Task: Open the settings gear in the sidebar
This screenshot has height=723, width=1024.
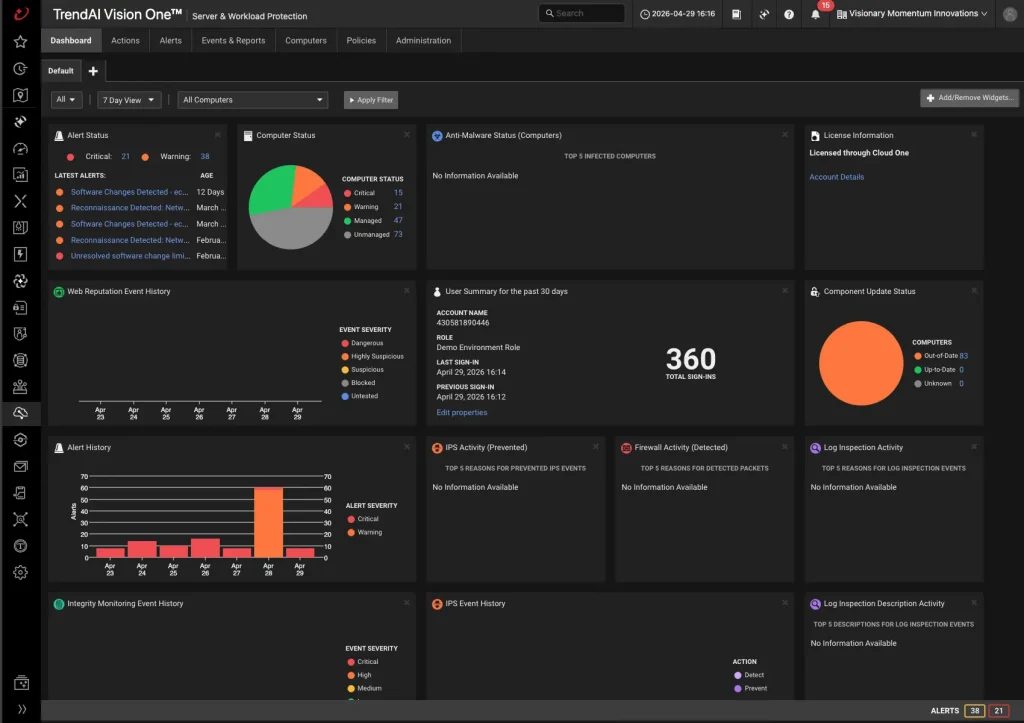Action: click(20, 573)
